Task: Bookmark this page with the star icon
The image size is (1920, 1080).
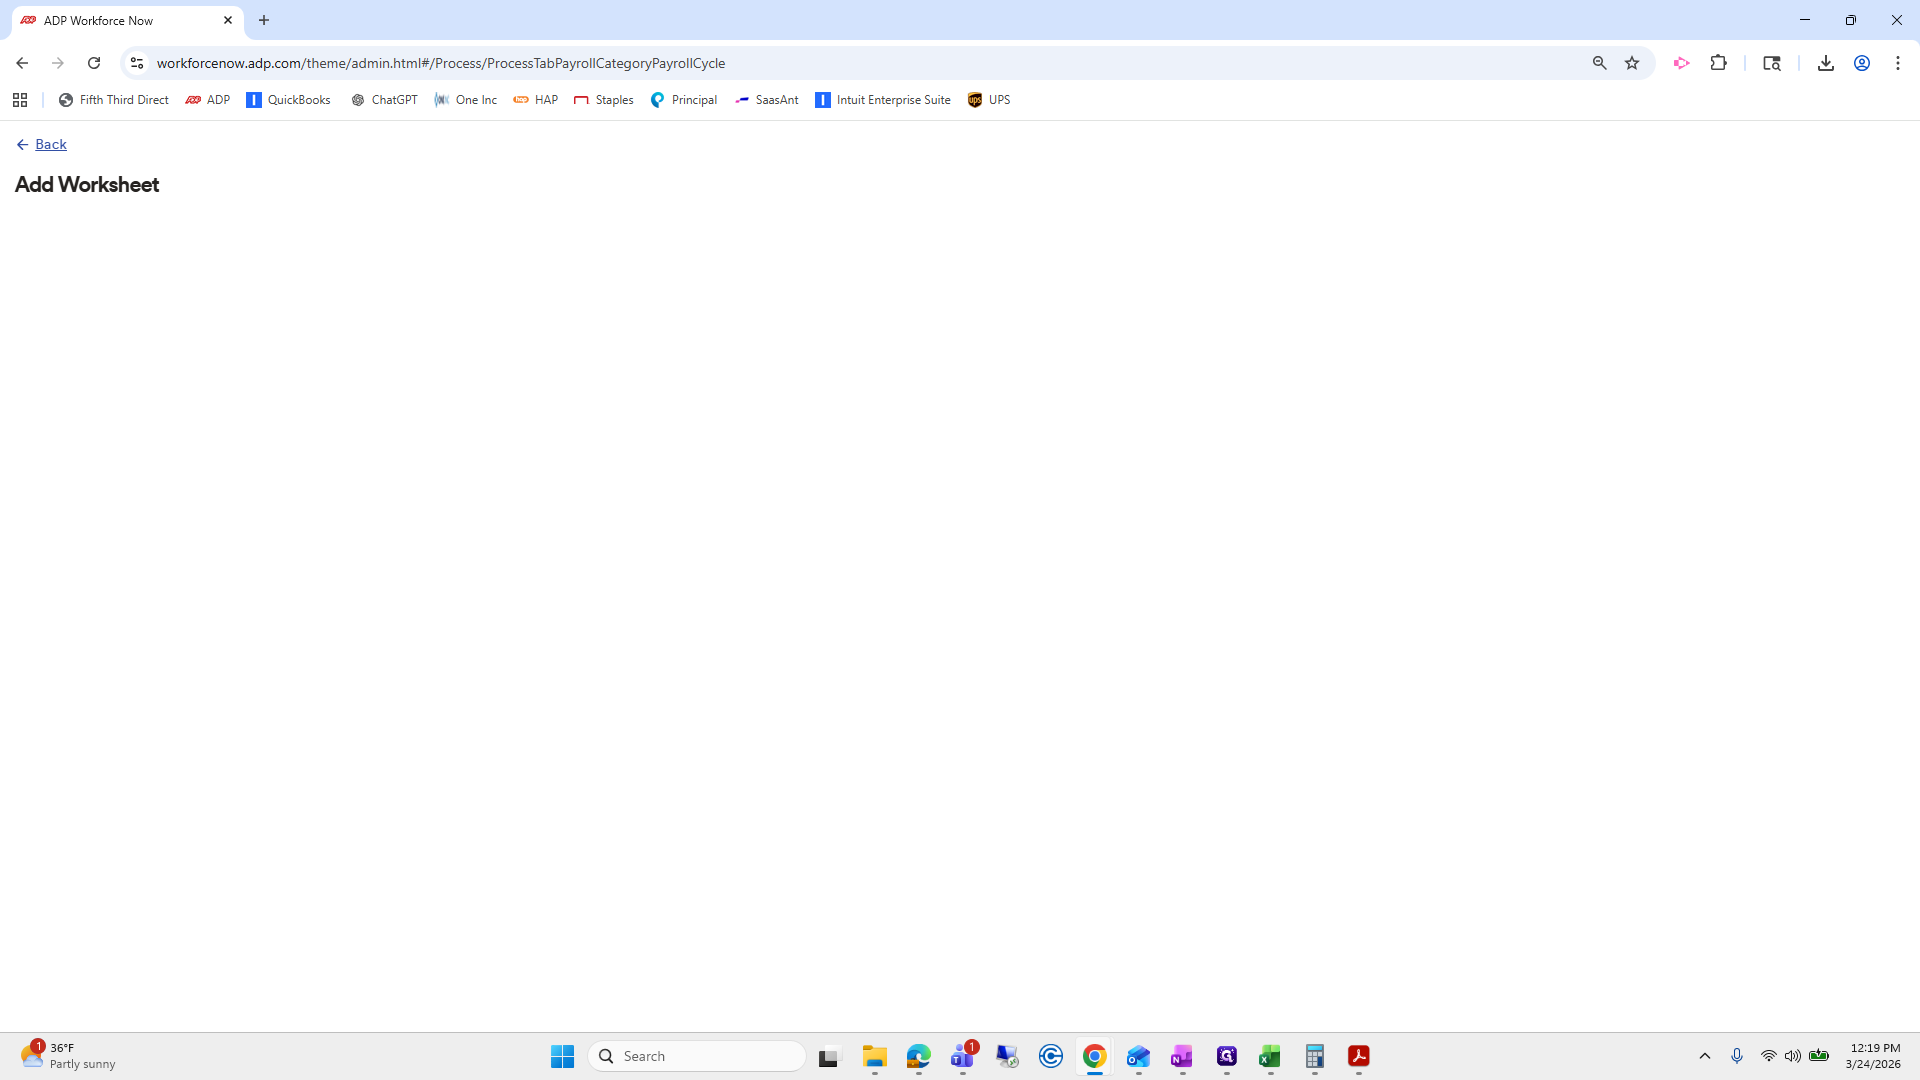Action: pos(1632,63)
